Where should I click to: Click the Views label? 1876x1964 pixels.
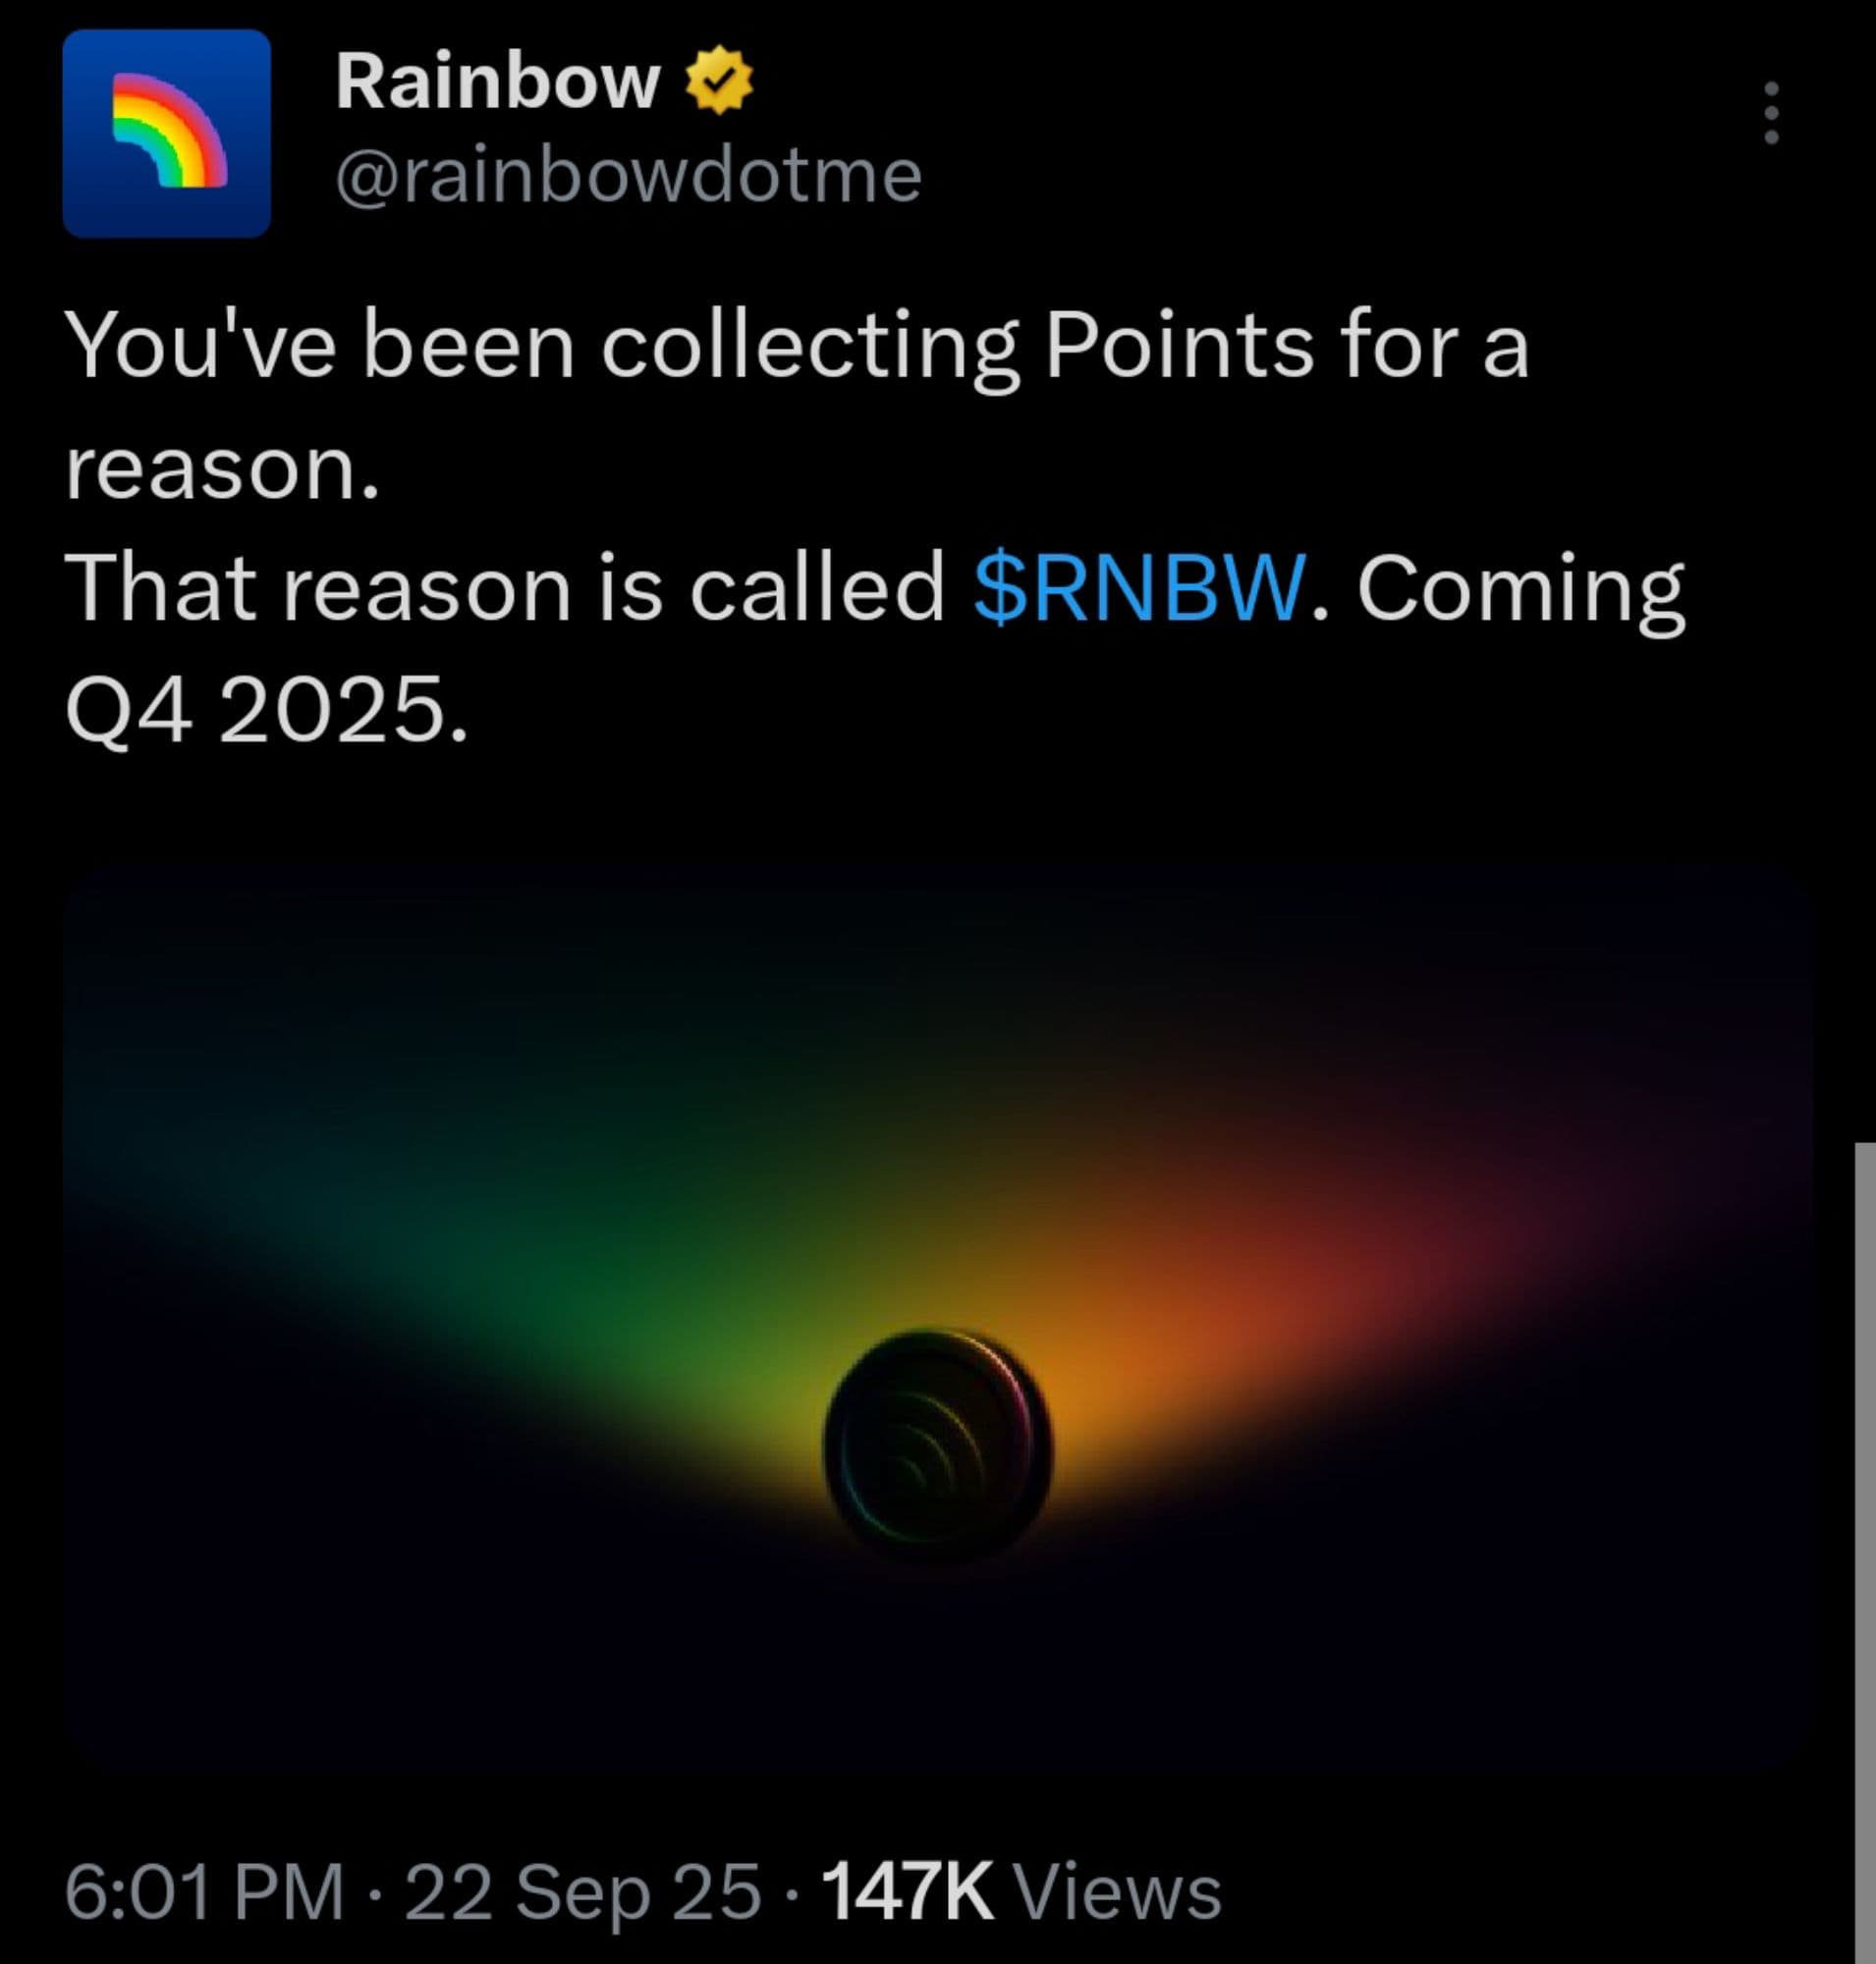(x=1117, y=1891)
